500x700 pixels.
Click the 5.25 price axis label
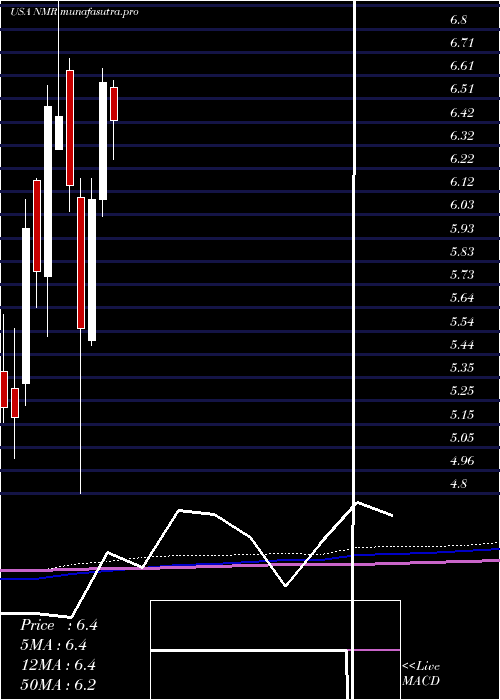click(x=462, y=391)
